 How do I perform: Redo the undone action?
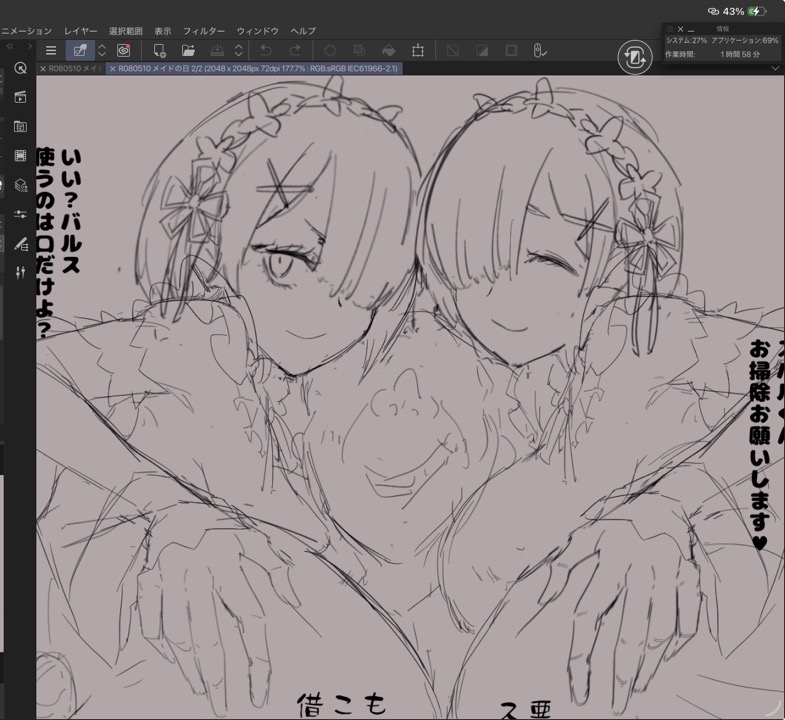[x=295, y=50]
